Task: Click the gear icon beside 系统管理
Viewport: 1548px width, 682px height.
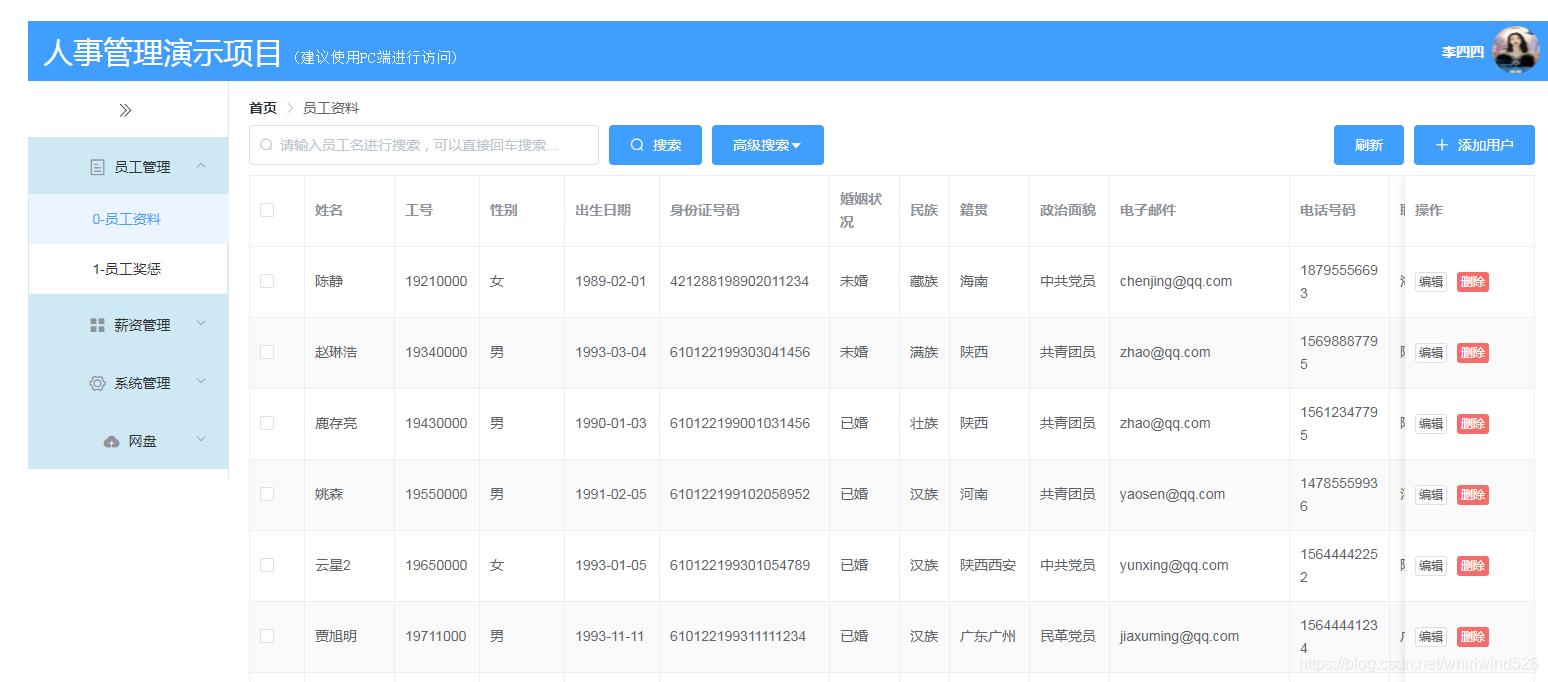Action: [97, 383]
